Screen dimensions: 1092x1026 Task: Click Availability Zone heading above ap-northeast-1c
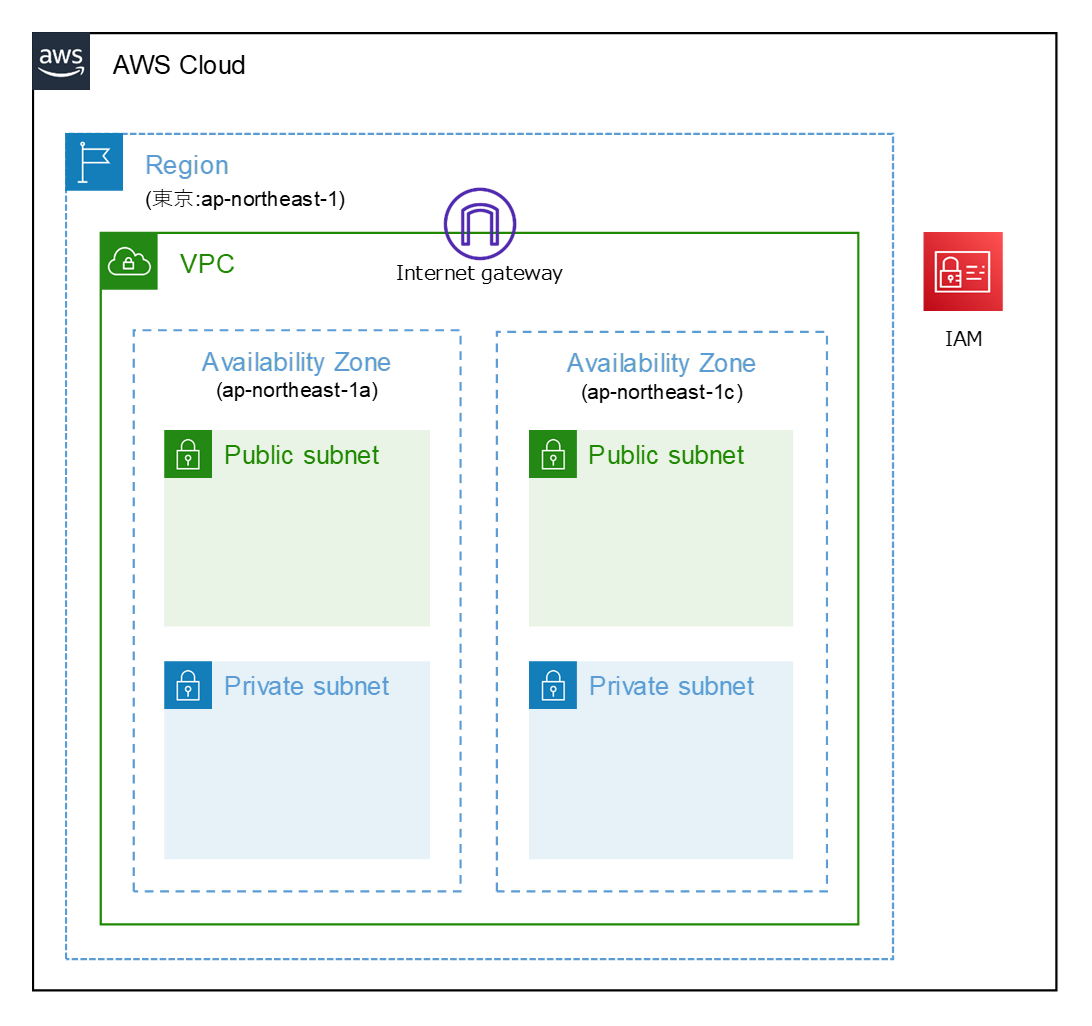click(x=661, y=363)
